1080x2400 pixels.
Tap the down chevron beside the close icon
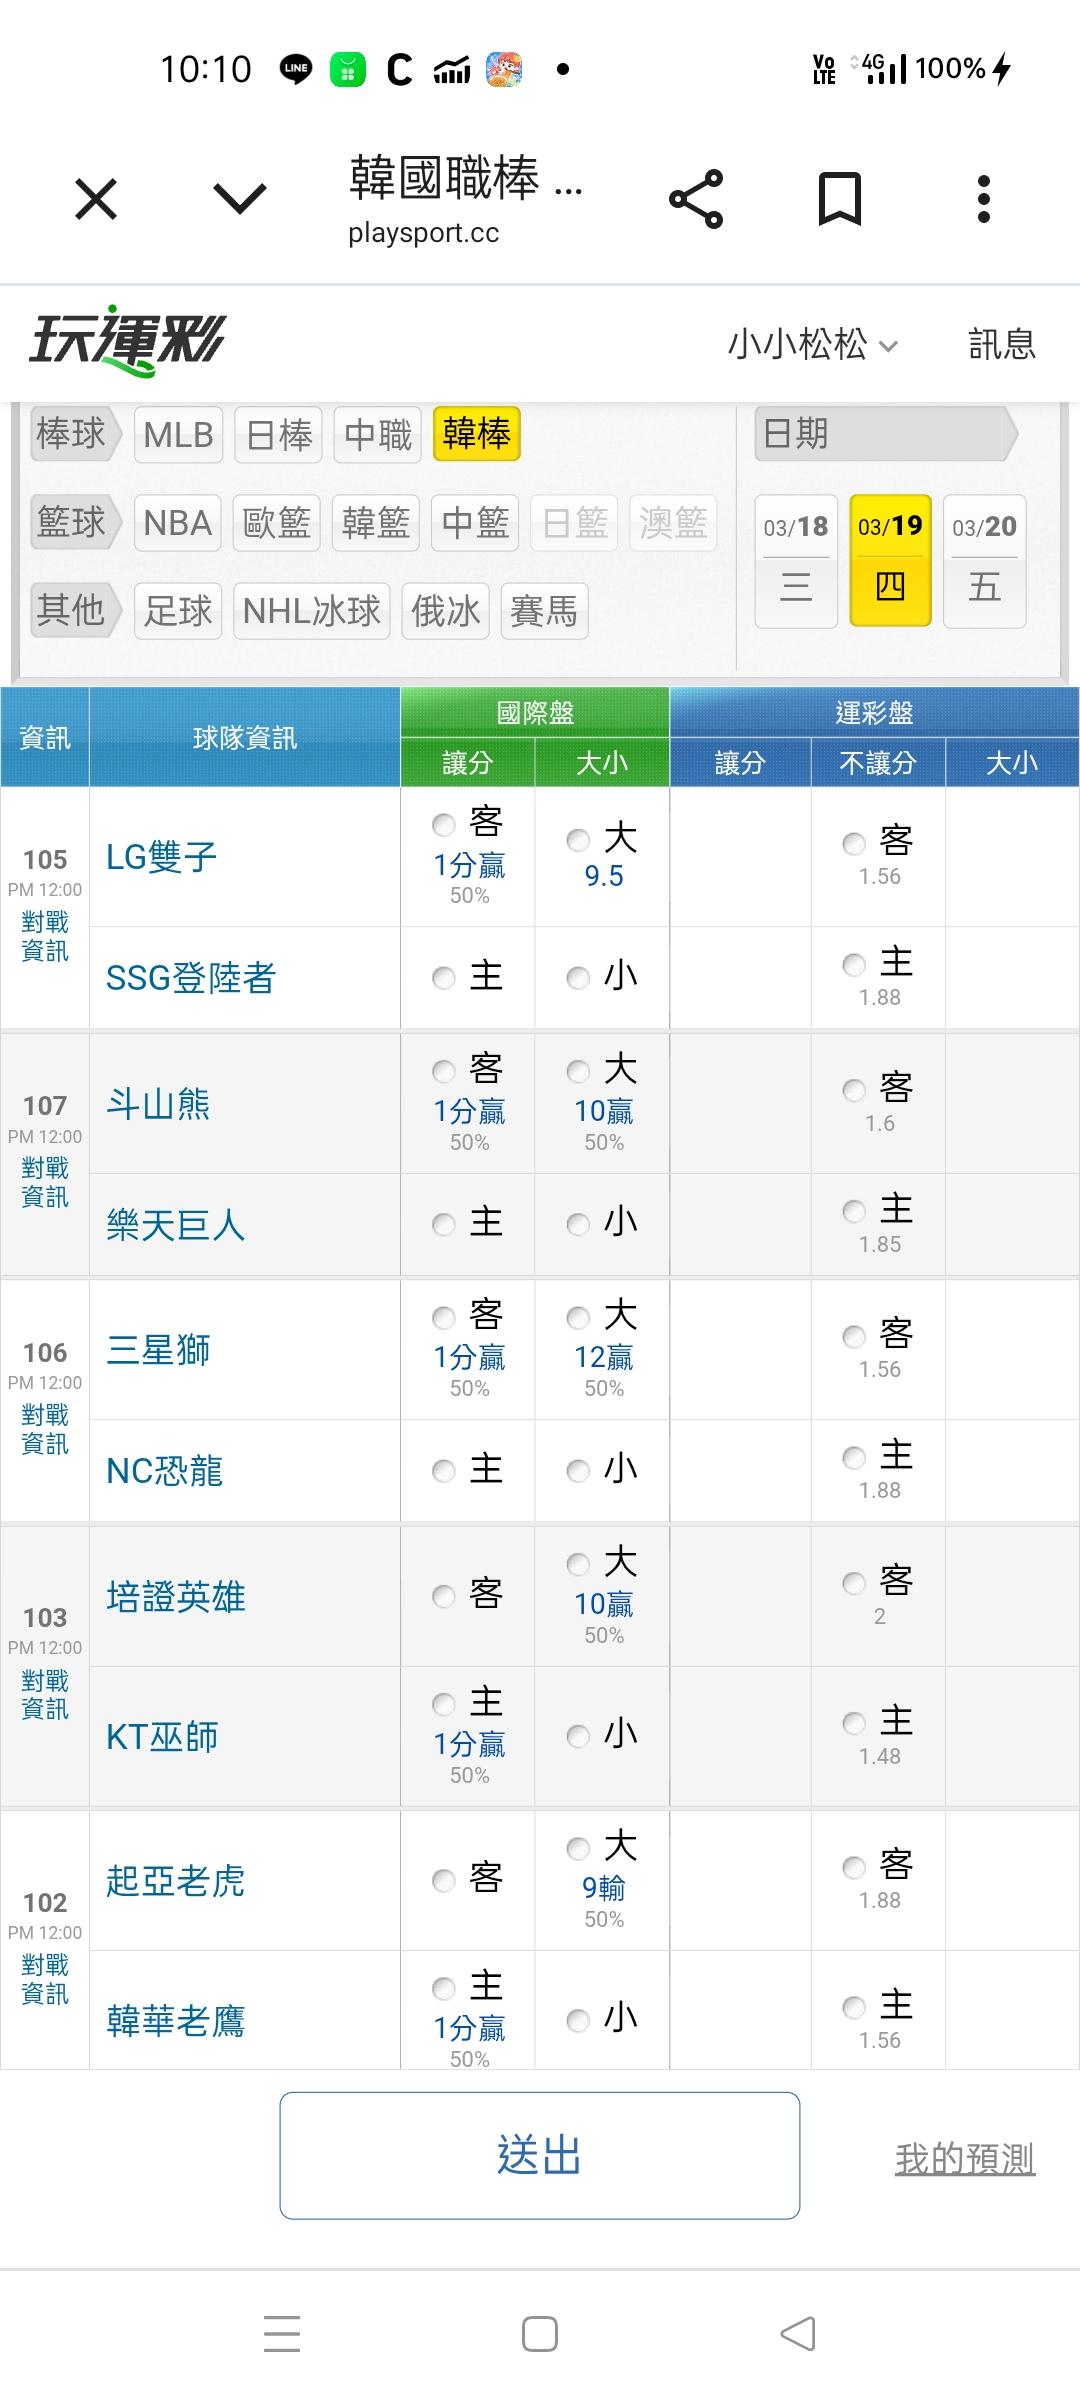(240, 199)
